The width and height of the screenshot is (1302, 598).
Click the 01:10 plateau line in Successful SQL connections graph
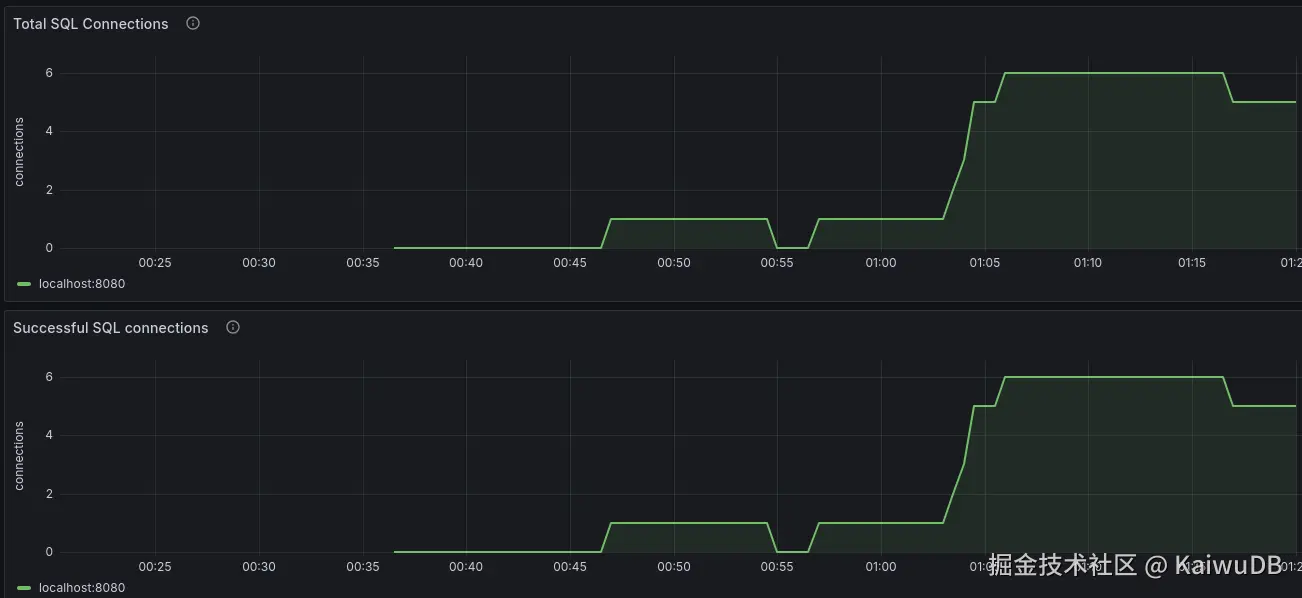coord(1088,377)
